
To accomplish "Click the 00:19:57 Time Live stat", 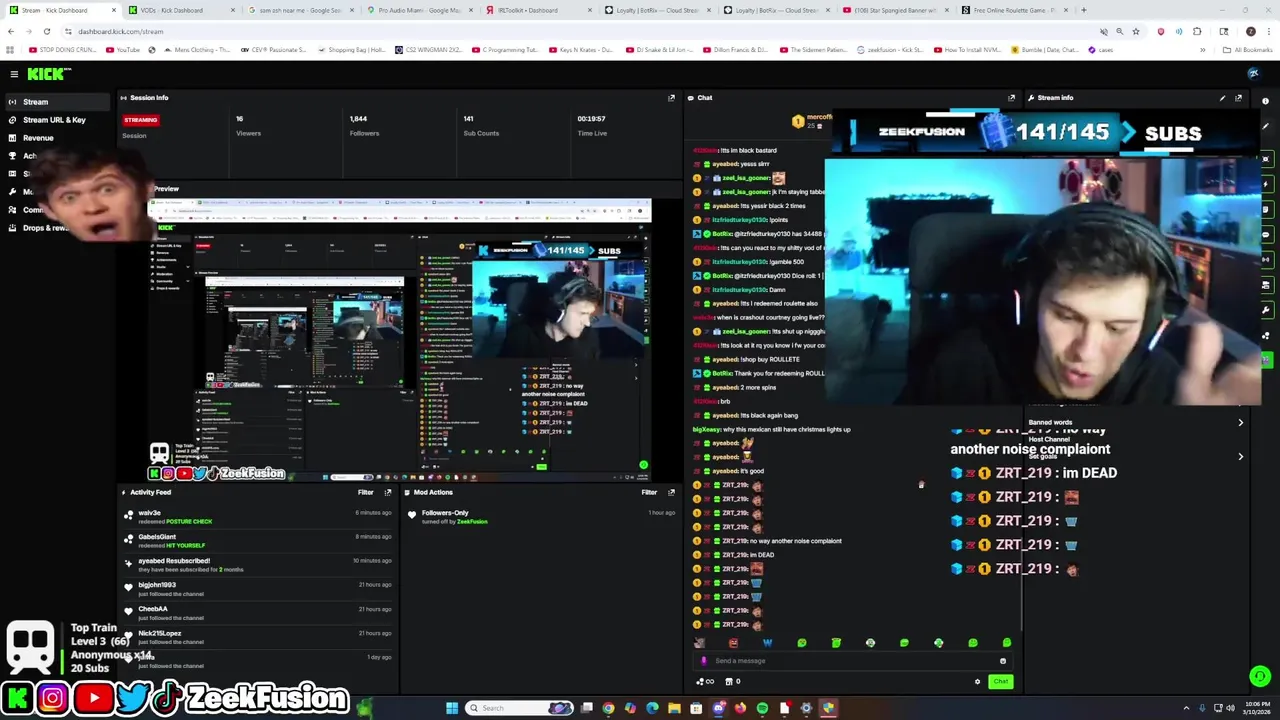I will coord(592,125).
